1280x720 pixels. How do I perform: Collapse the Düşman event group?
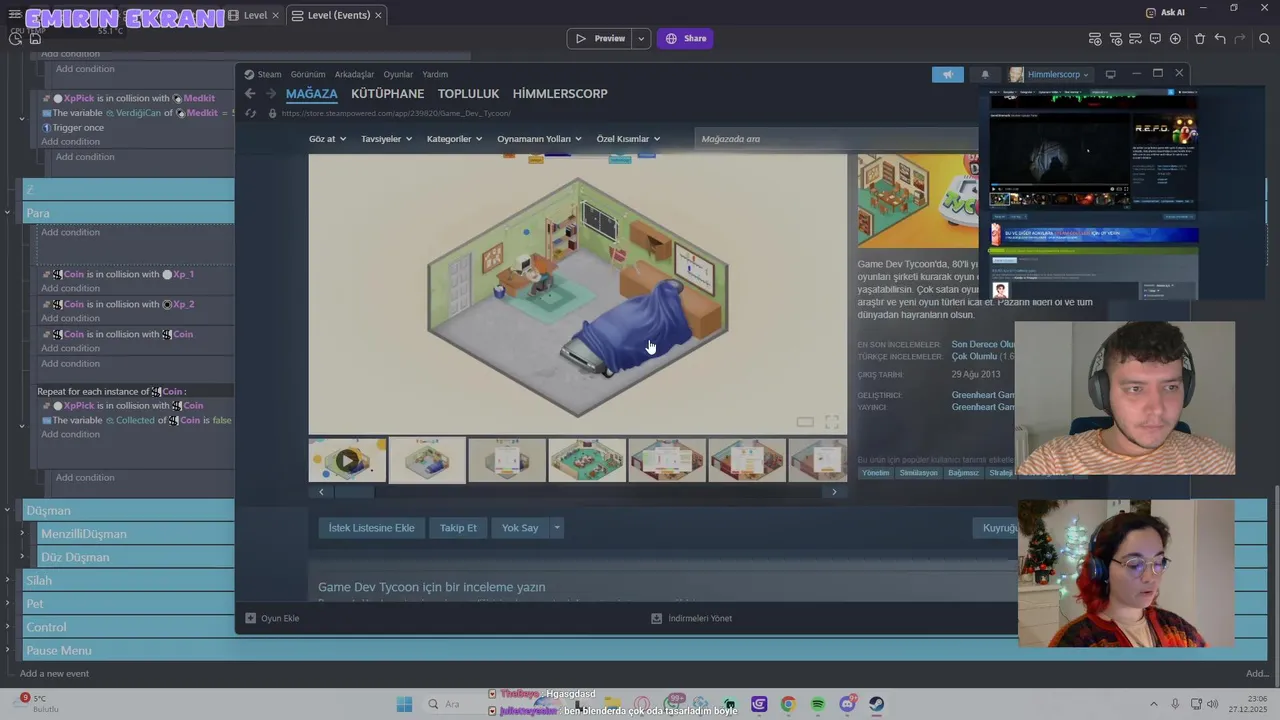(x=7, y=510)
